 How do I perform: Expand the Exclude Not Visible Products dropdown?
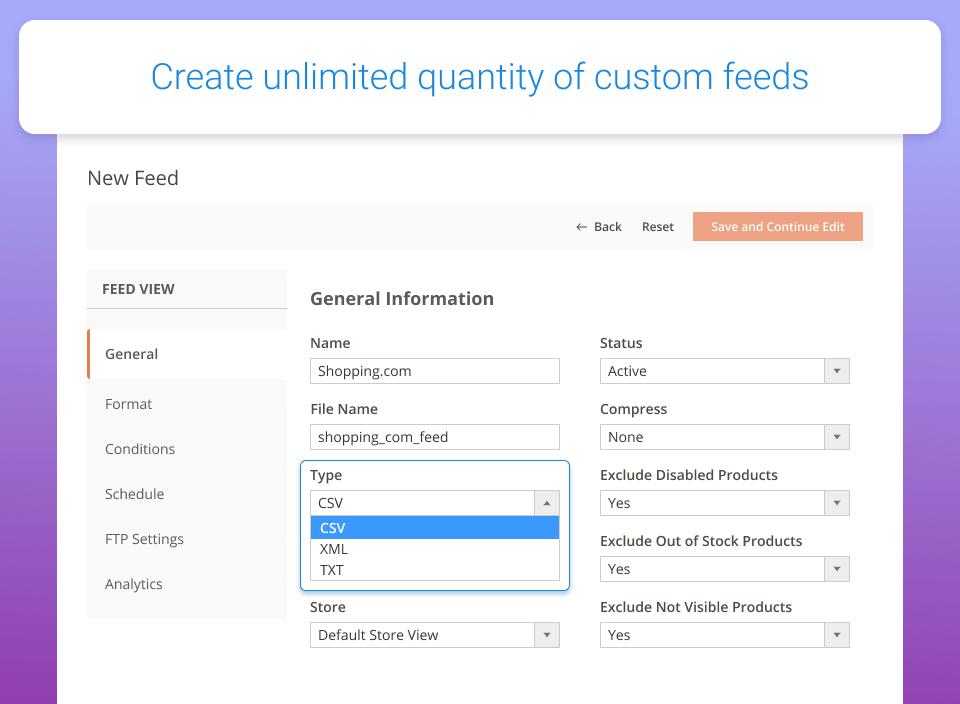(x=724, y=635)
